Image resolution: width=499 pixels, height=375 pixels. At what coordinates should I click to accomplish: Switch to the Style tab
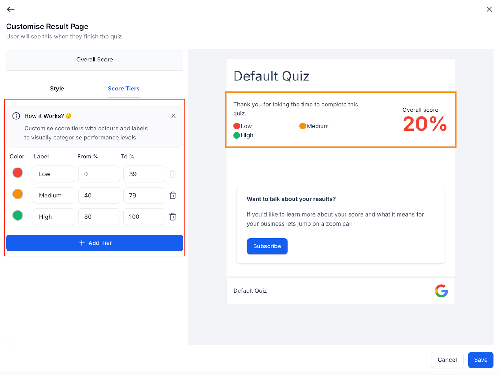pos(57,88)
